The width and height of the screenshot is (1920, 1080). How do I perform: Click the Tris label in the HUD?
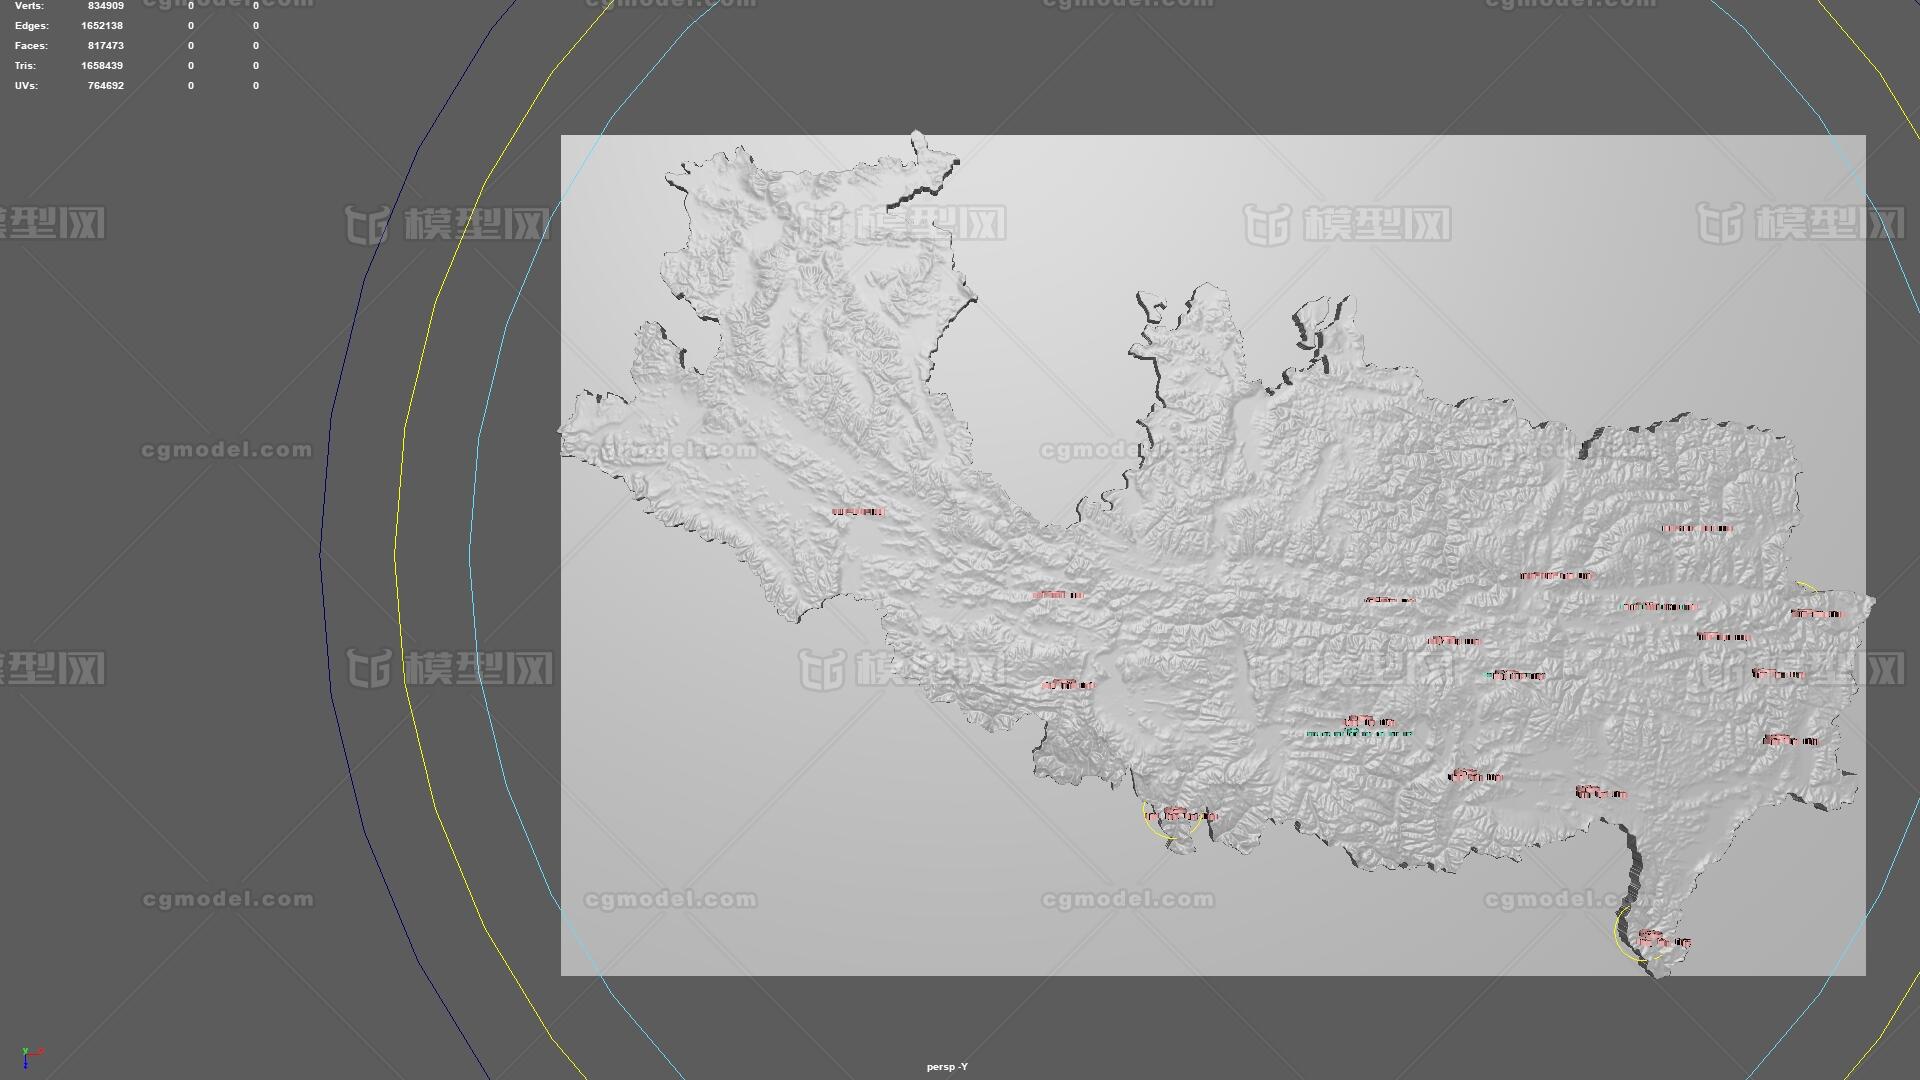pyautogui.click(x=25, y=66)
